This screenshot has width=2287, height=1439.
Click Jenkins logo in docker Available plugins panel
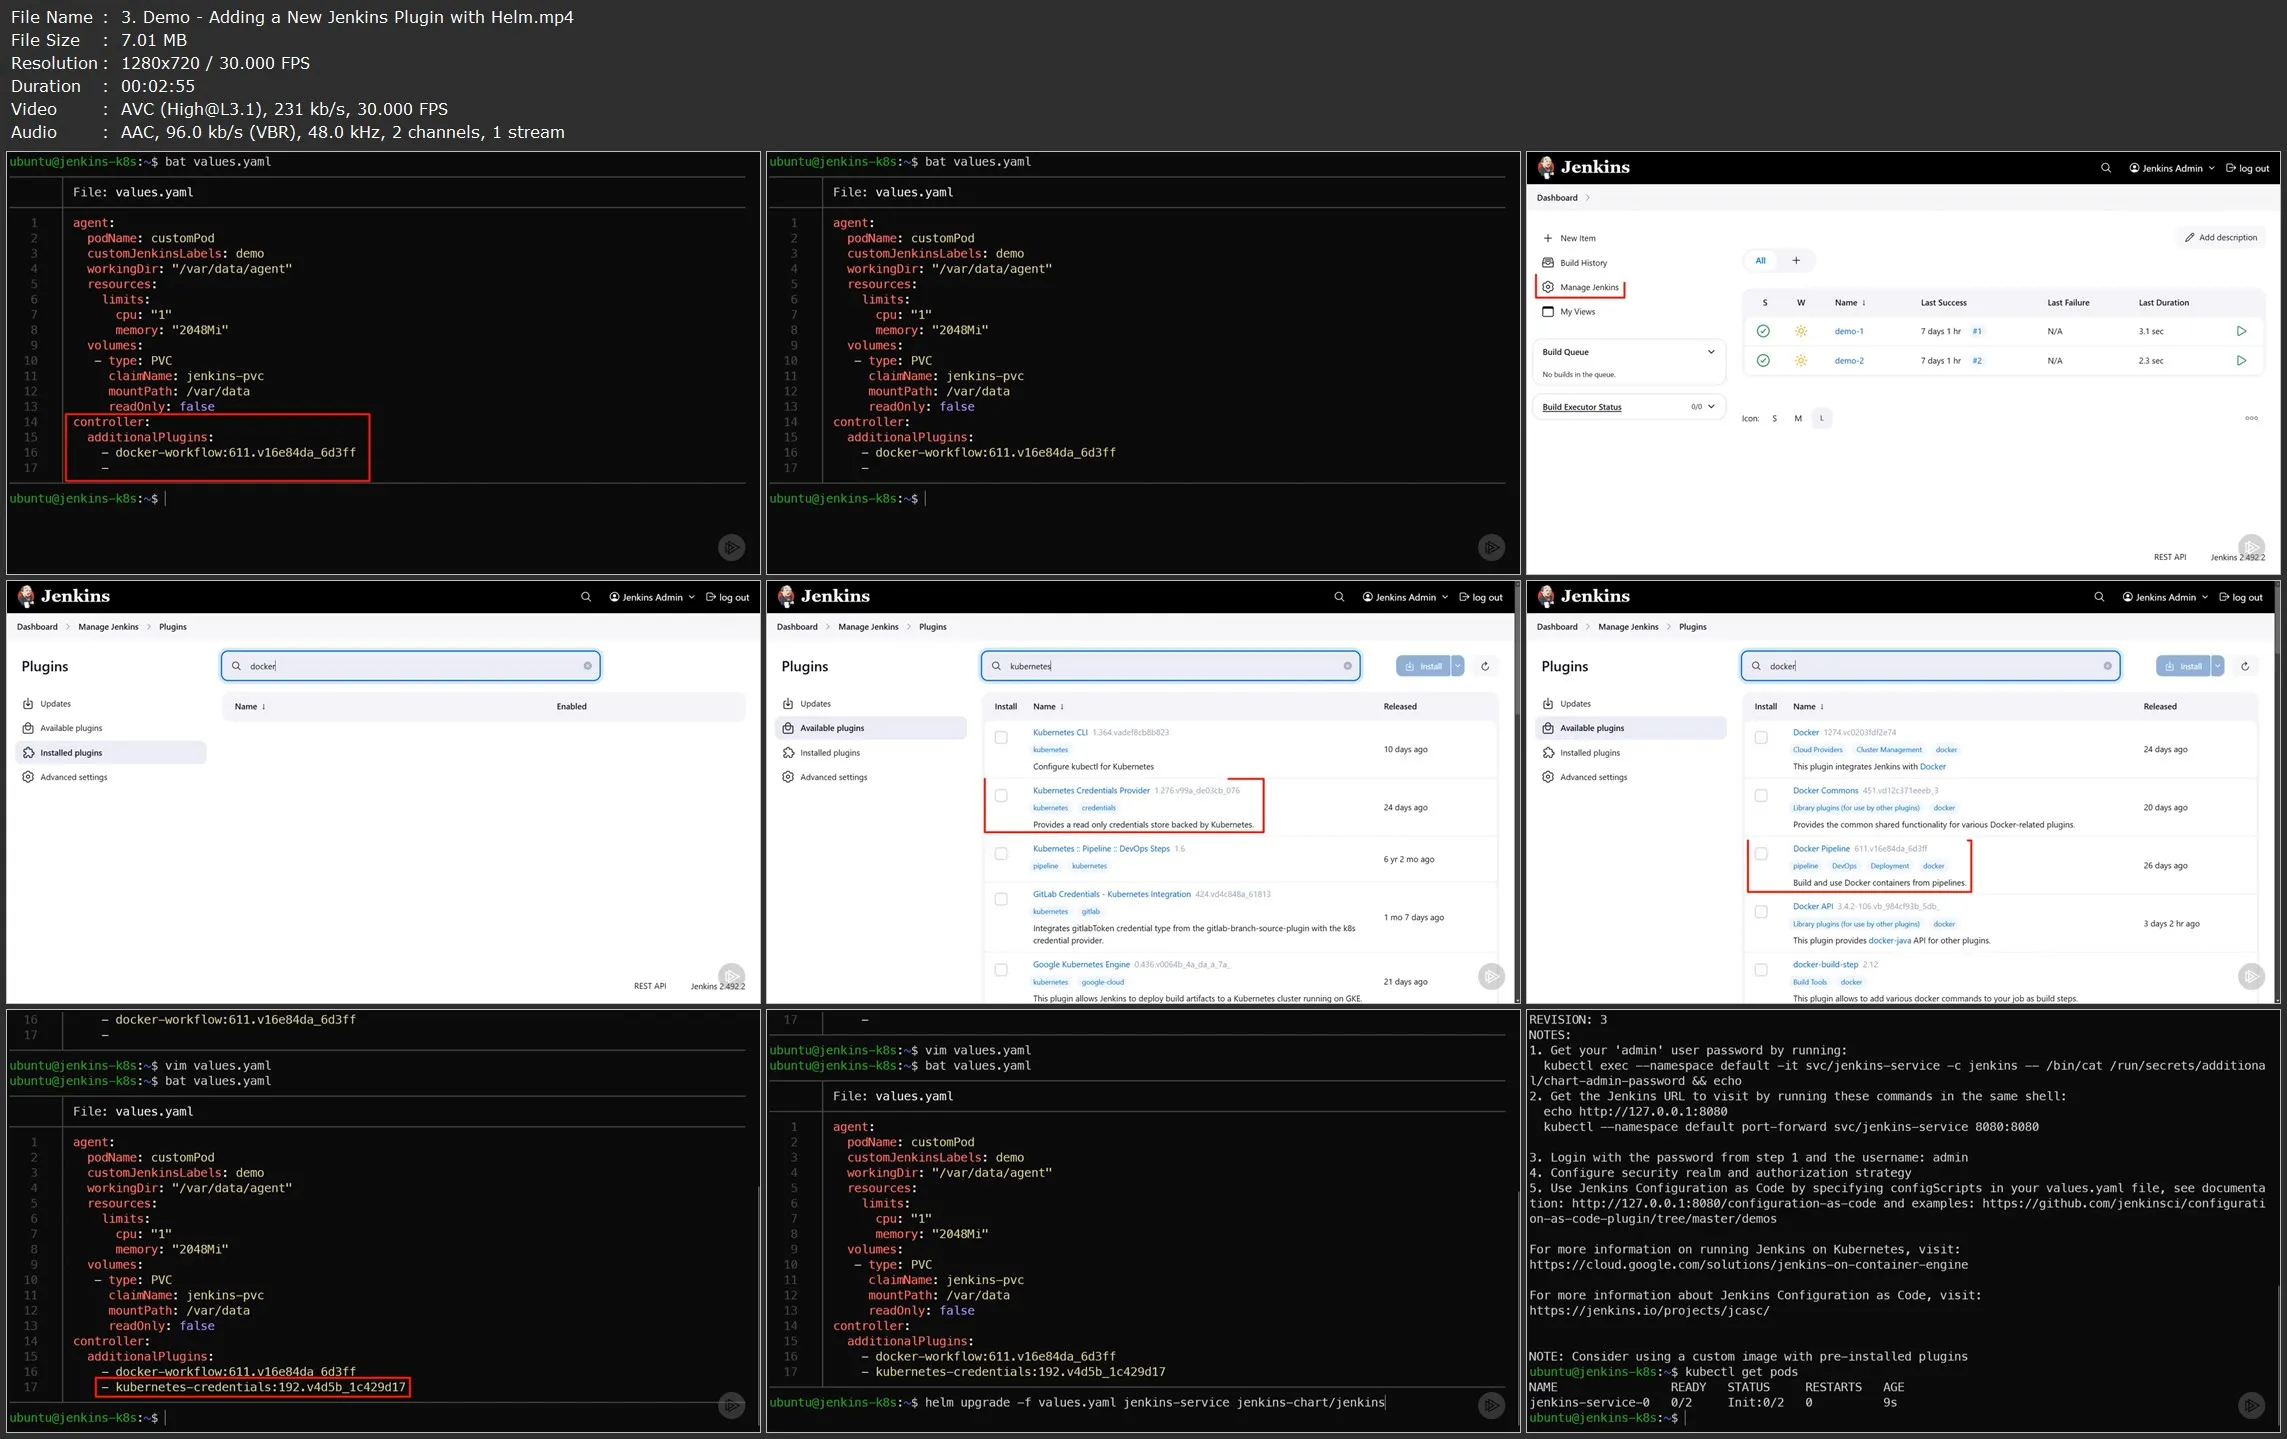1584,596
